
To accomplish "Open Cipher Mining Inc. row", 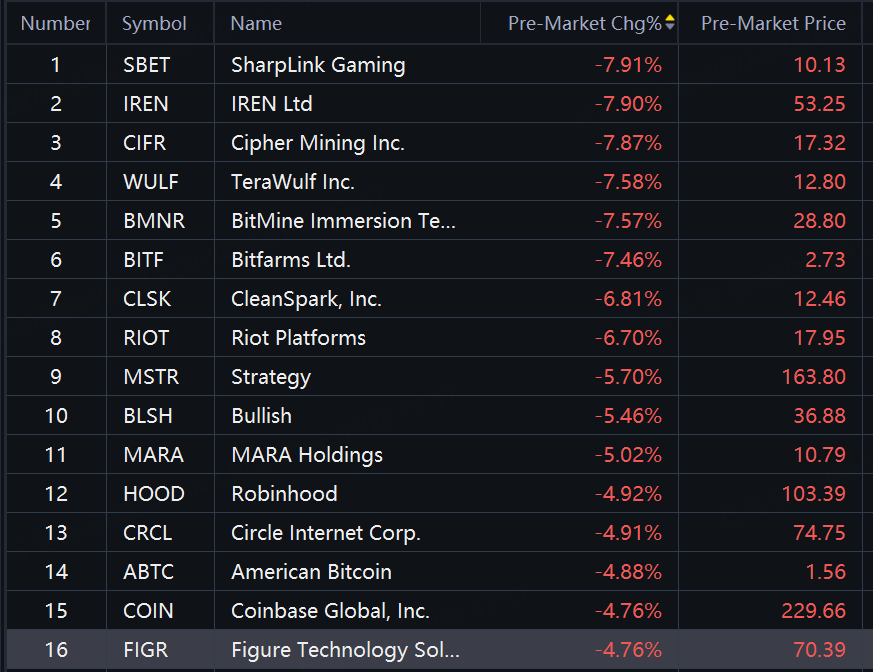I will pyautogui.click(x=318, y=143).
